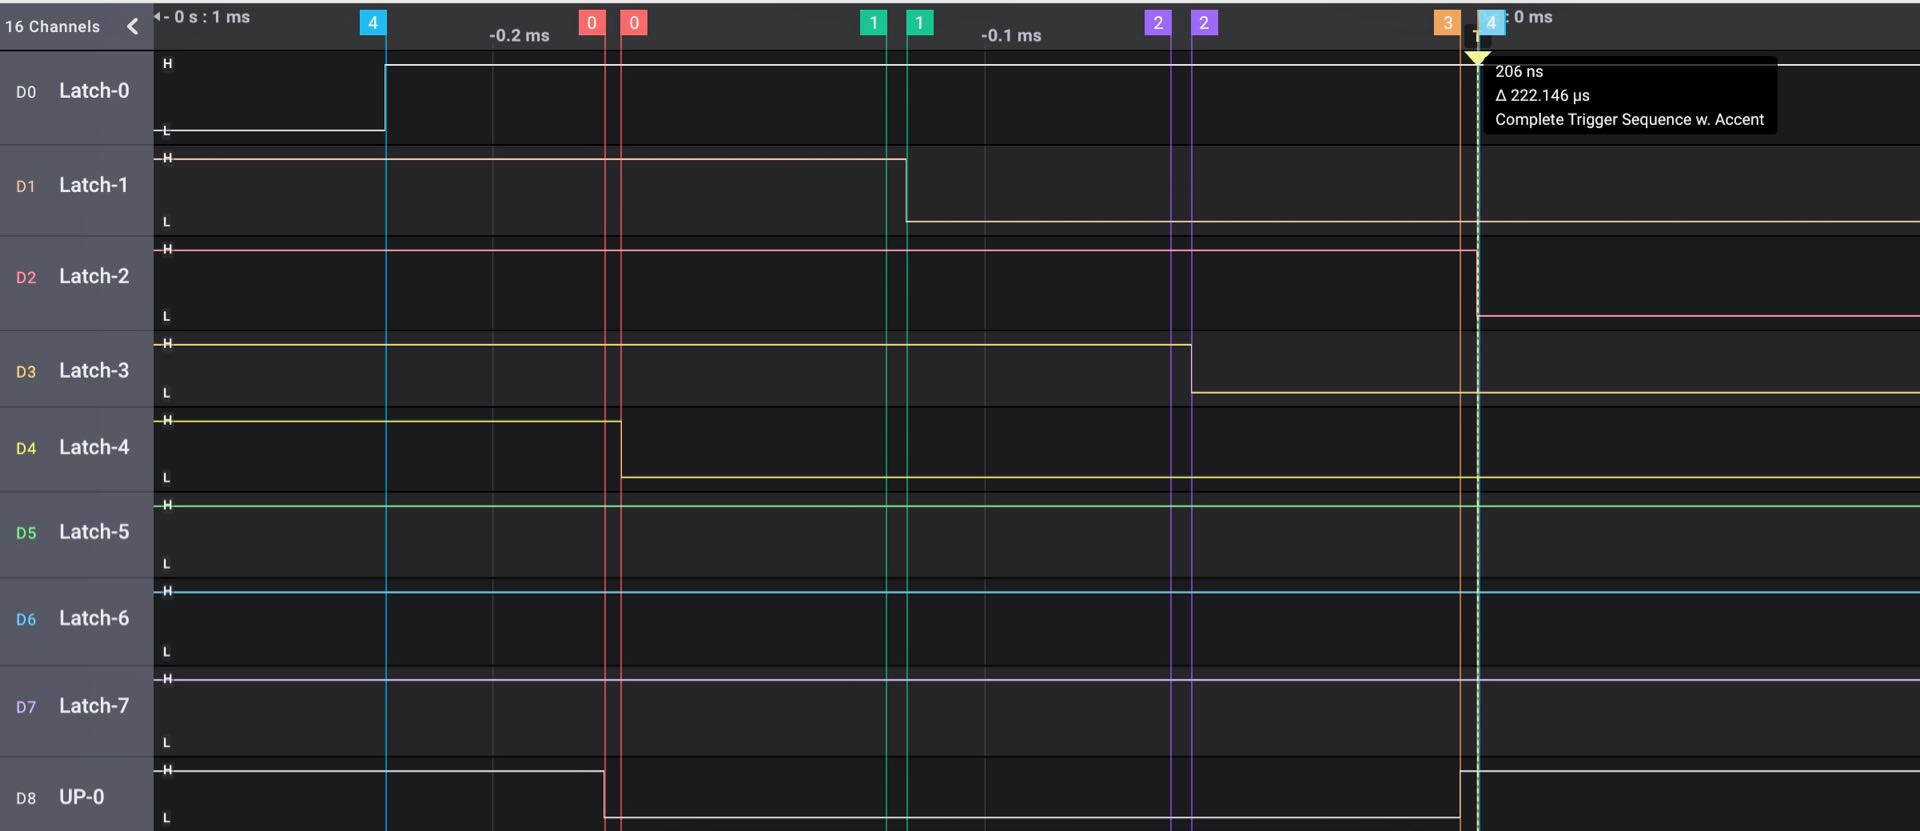Choose the Latch-4 channel label

(x=93, y=447)
